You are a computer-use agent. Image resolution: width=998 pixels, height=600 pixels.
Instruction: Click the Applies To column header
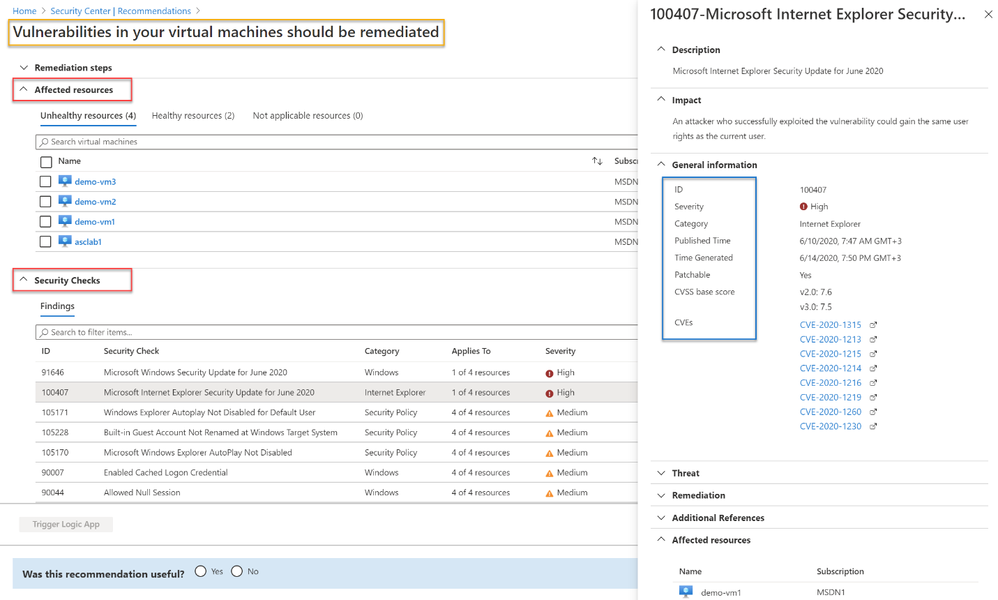coord(471,351)
